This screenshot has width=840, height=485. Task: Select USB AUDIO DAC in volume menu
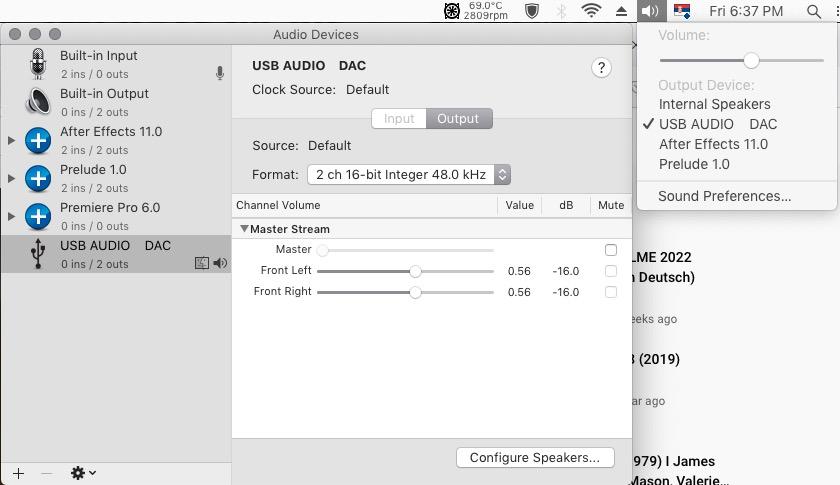click(718, 124)
